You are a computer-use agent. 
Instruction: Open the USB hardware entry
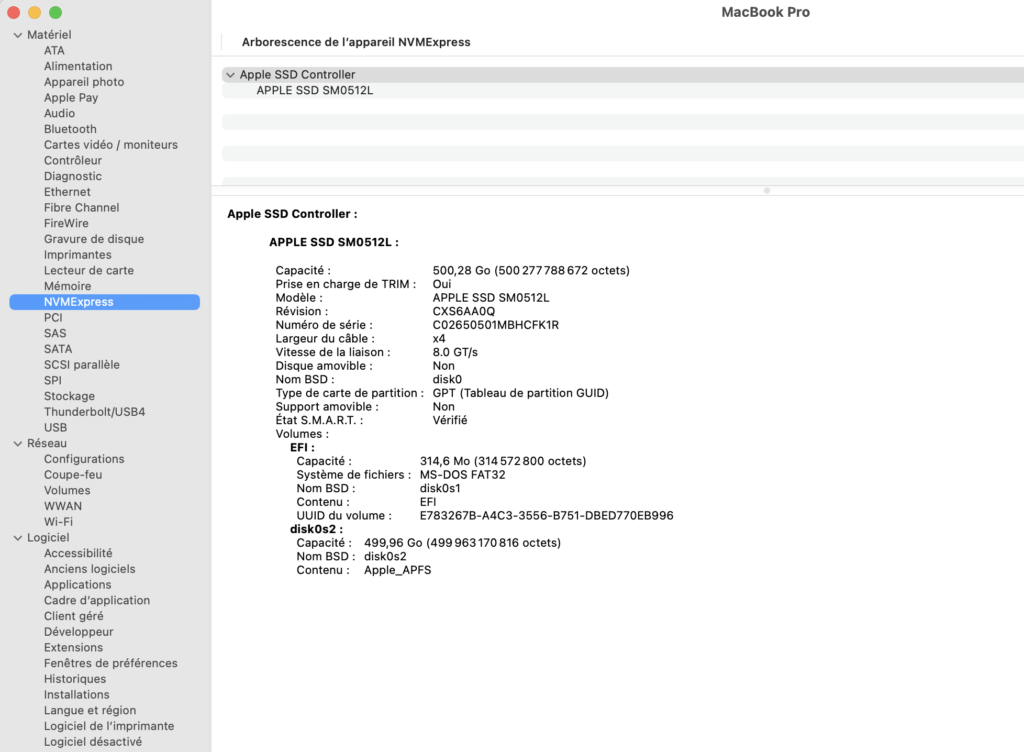(56, 428)
